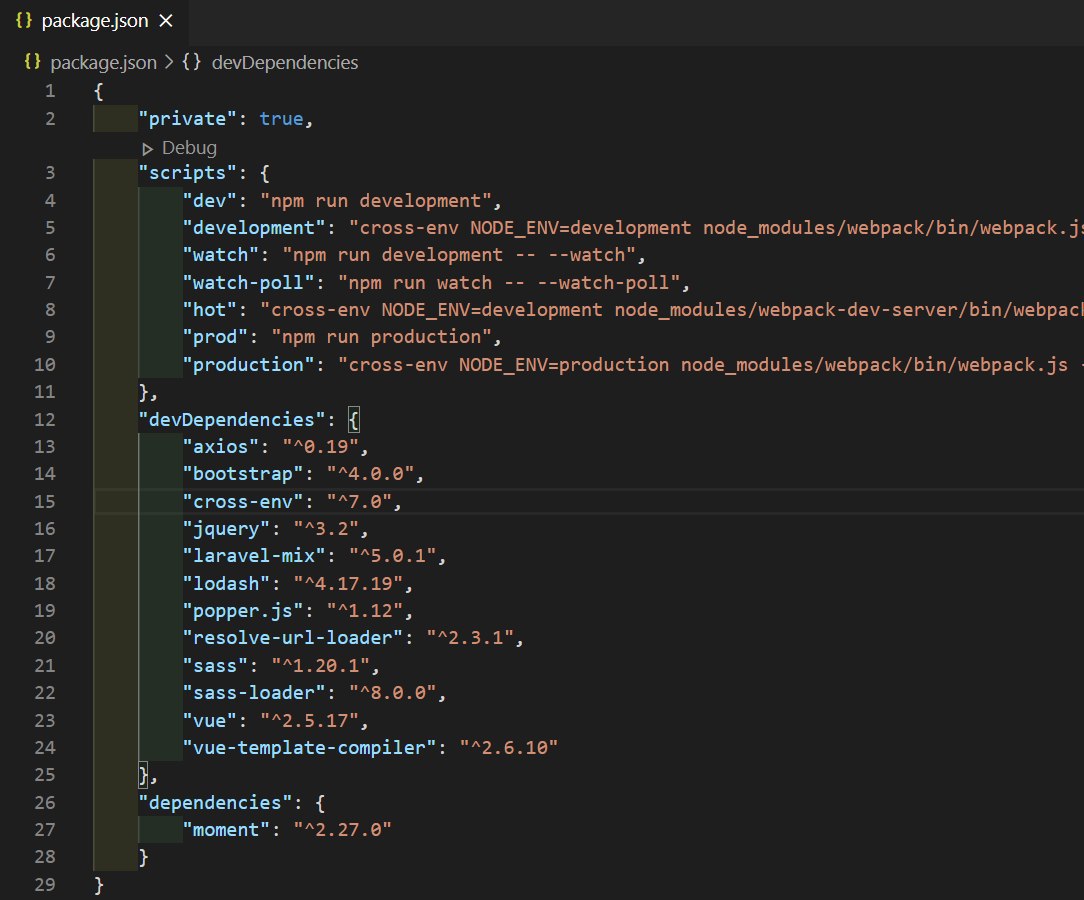The height and width of the screenshot is (900, 1084).
Task: Click the "private" key on line 2
Action: [x=188, y=119]
